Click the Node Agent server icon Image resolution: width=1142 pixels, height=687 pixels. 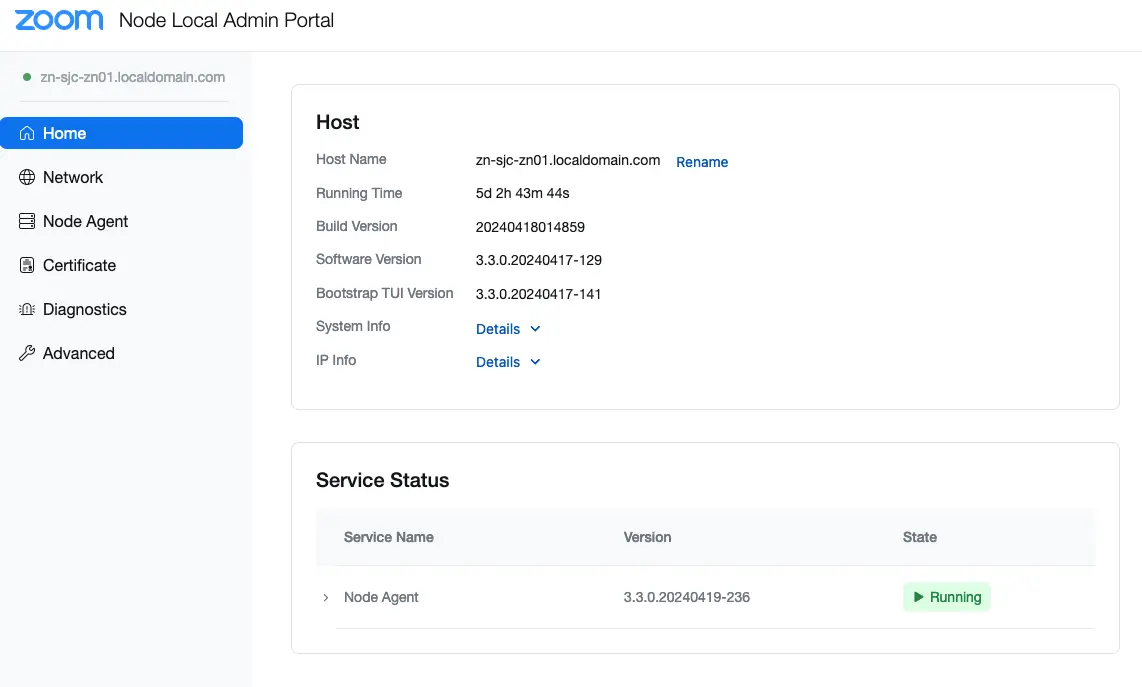(x=27, y=221)
